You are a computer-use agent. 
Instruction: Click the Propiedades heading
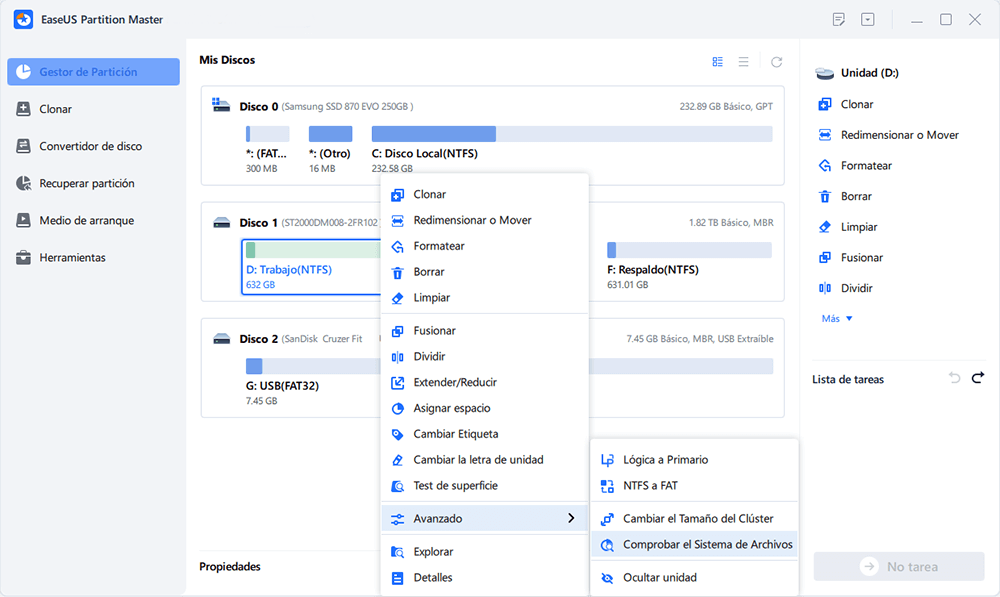tap(230, 566)
